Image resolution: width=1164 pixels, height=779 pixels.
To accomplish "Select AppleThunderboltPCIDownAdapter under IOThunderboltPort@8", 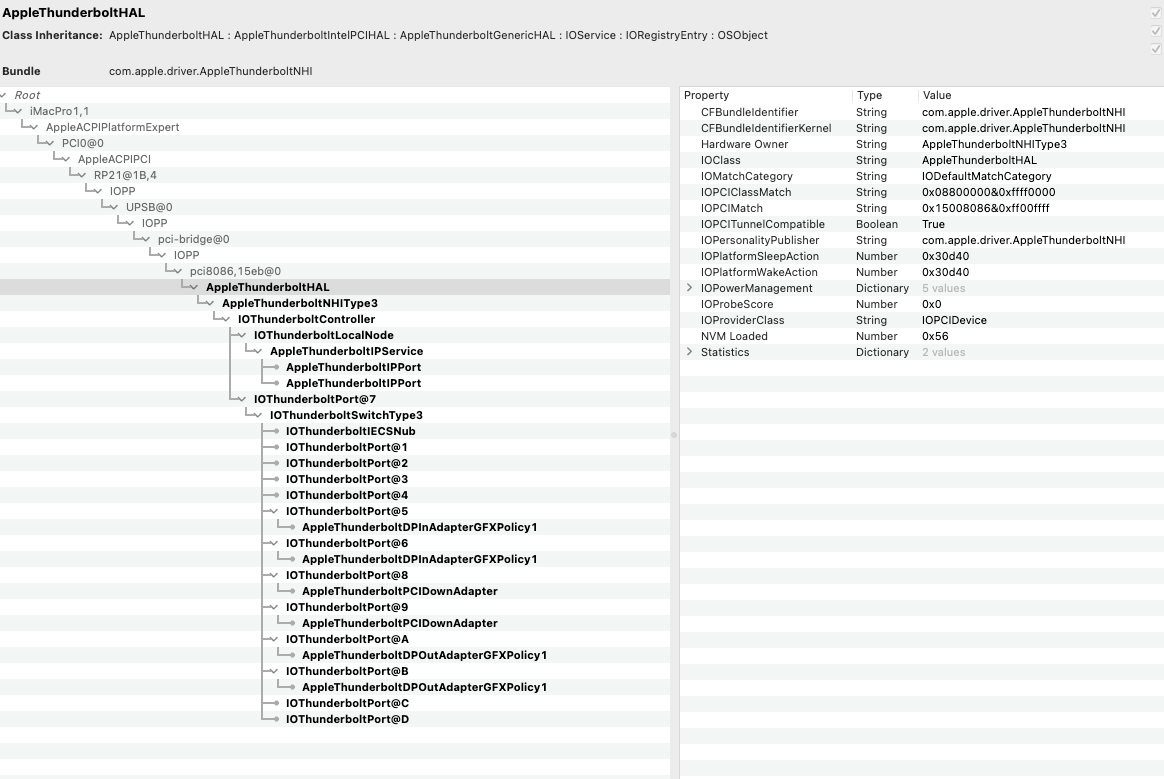I will pos(399,591).
